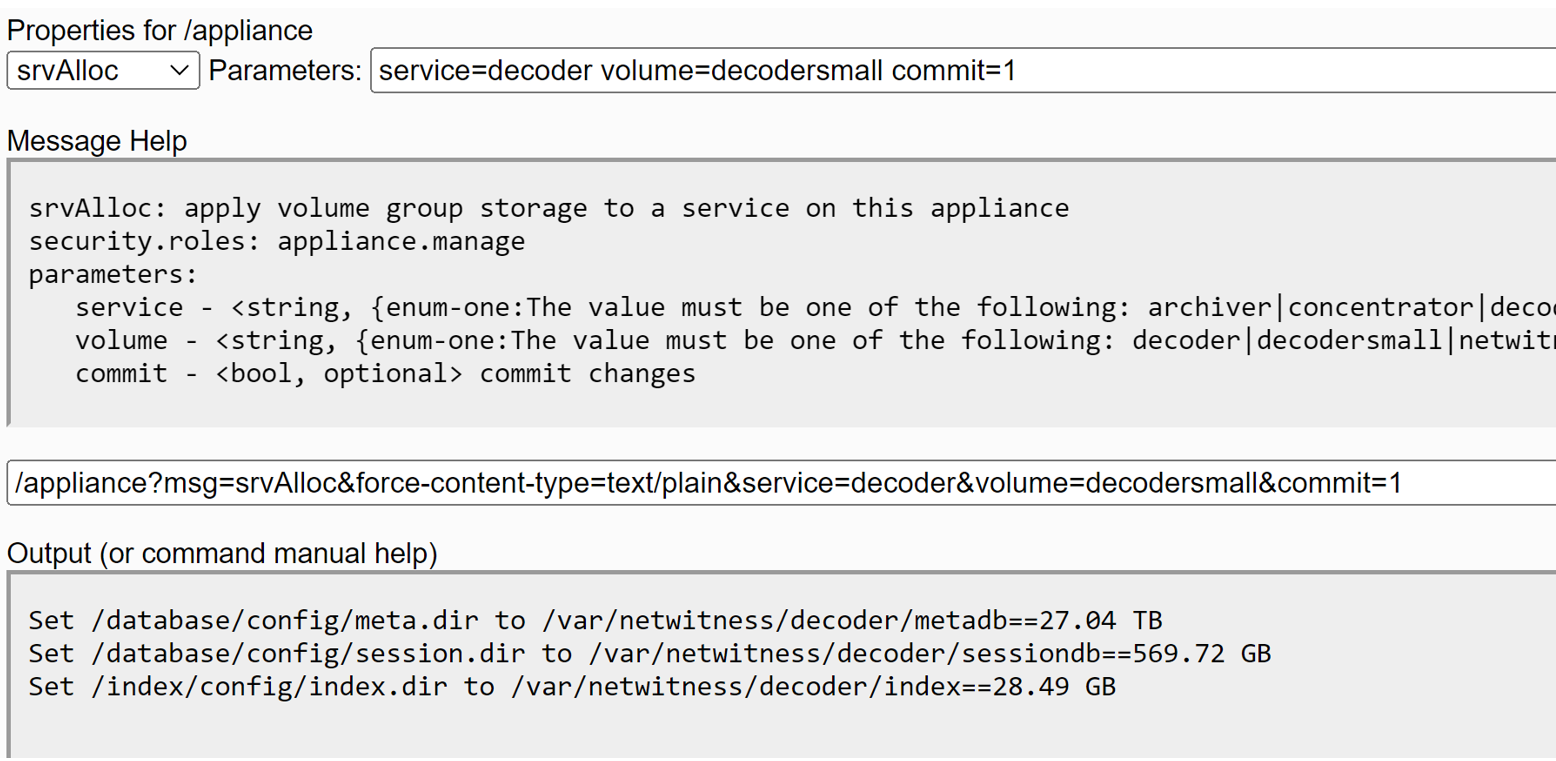The height and width of the screenshot is (761, 1556).
Task: Click the "Properties for /appliance" heading
Action: (x=160, y=31)
